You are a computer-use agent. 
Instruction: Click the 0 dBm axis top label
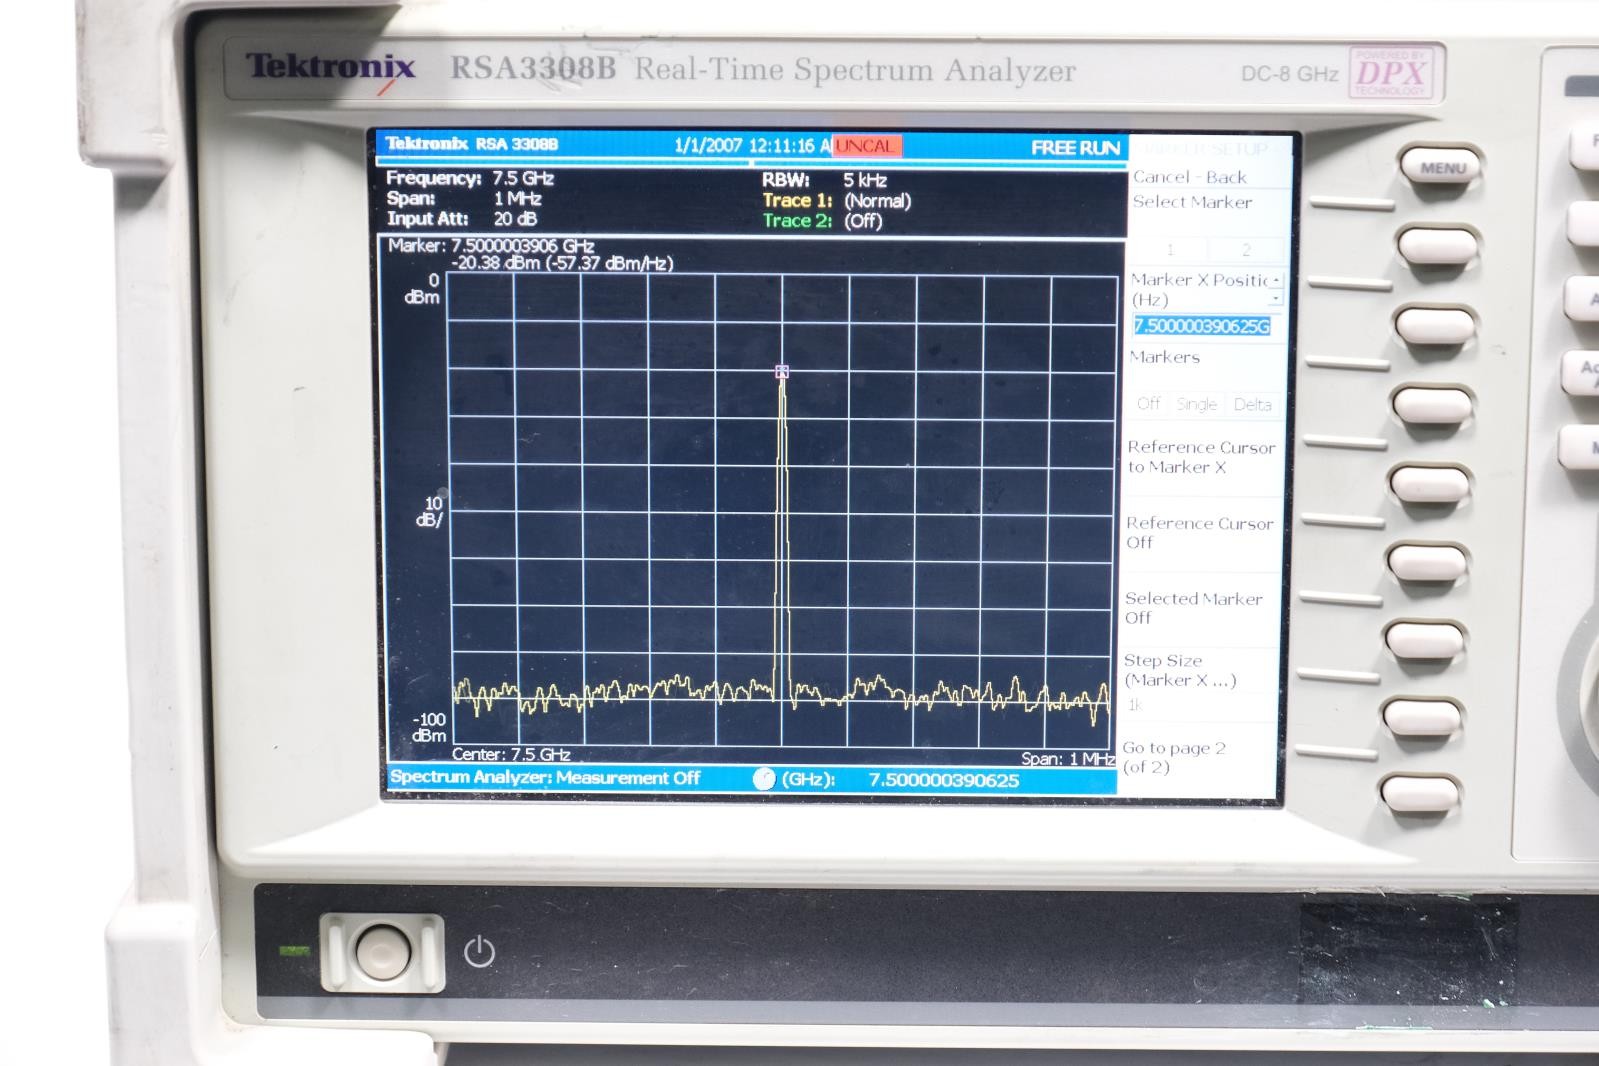(x=423, y=289)
